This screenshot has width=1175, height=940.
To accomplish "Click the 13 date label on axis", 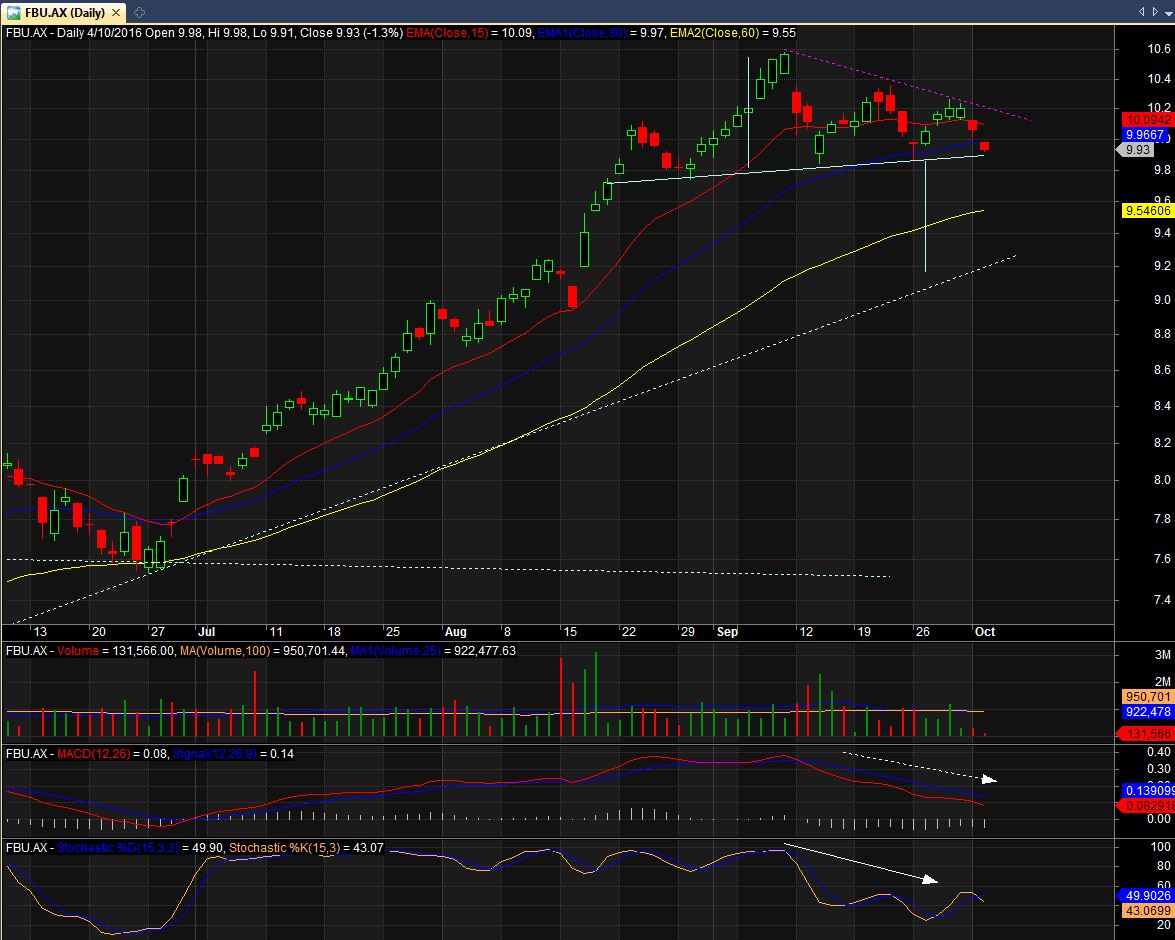I will pos(40,632).
